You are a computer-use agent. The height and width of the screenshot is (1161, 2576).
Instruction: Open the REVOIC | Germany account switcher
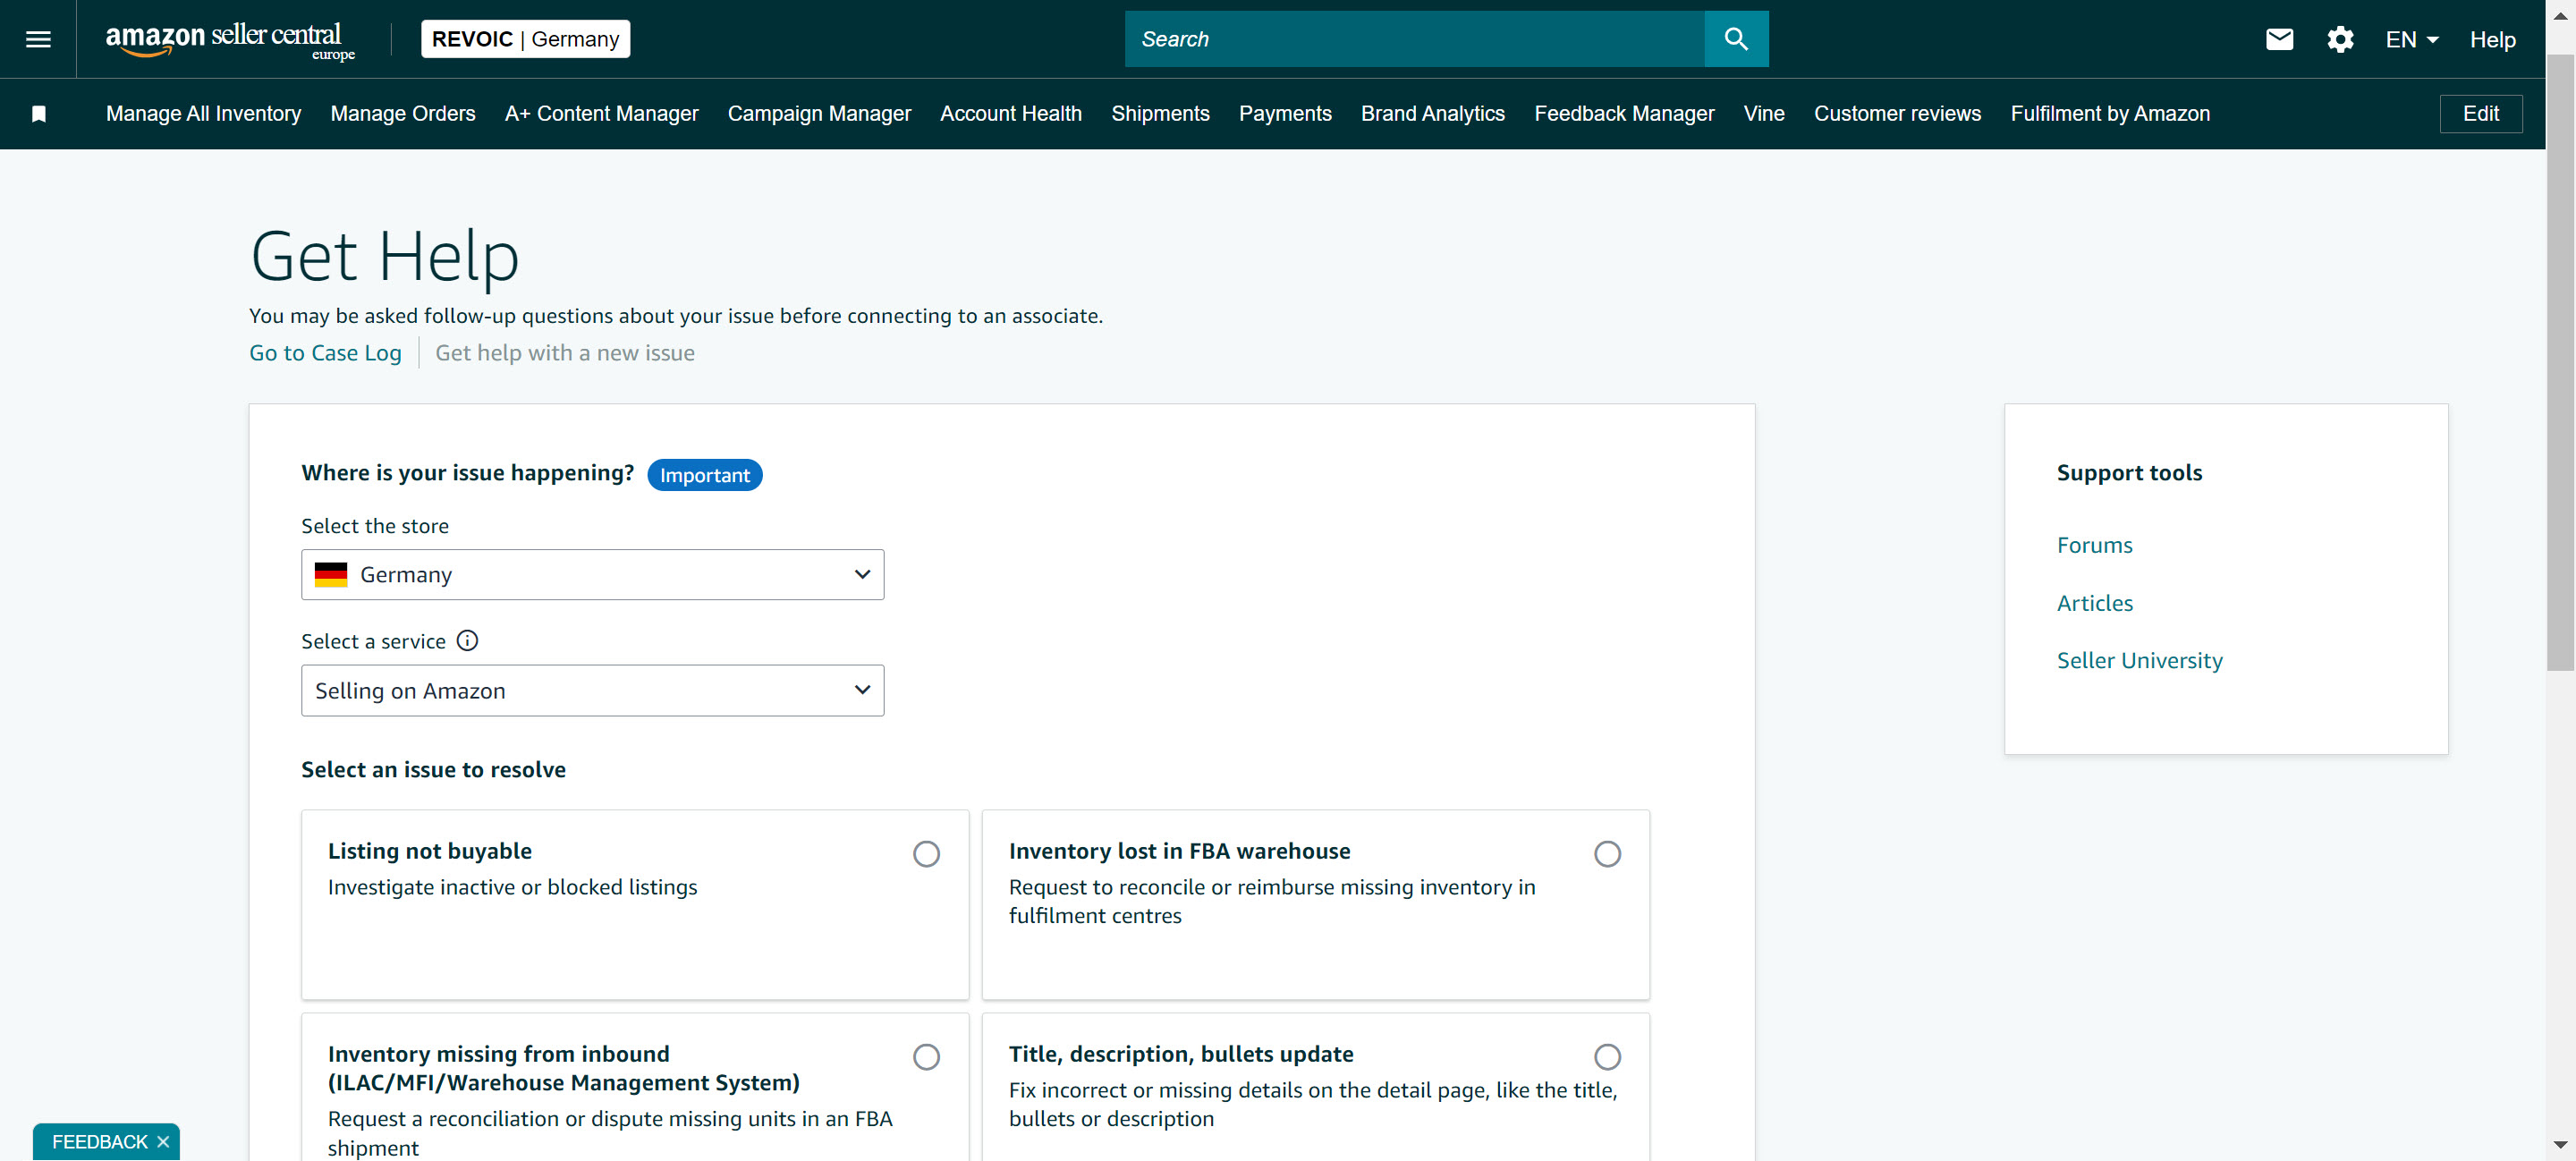click(x=525, y=39)
